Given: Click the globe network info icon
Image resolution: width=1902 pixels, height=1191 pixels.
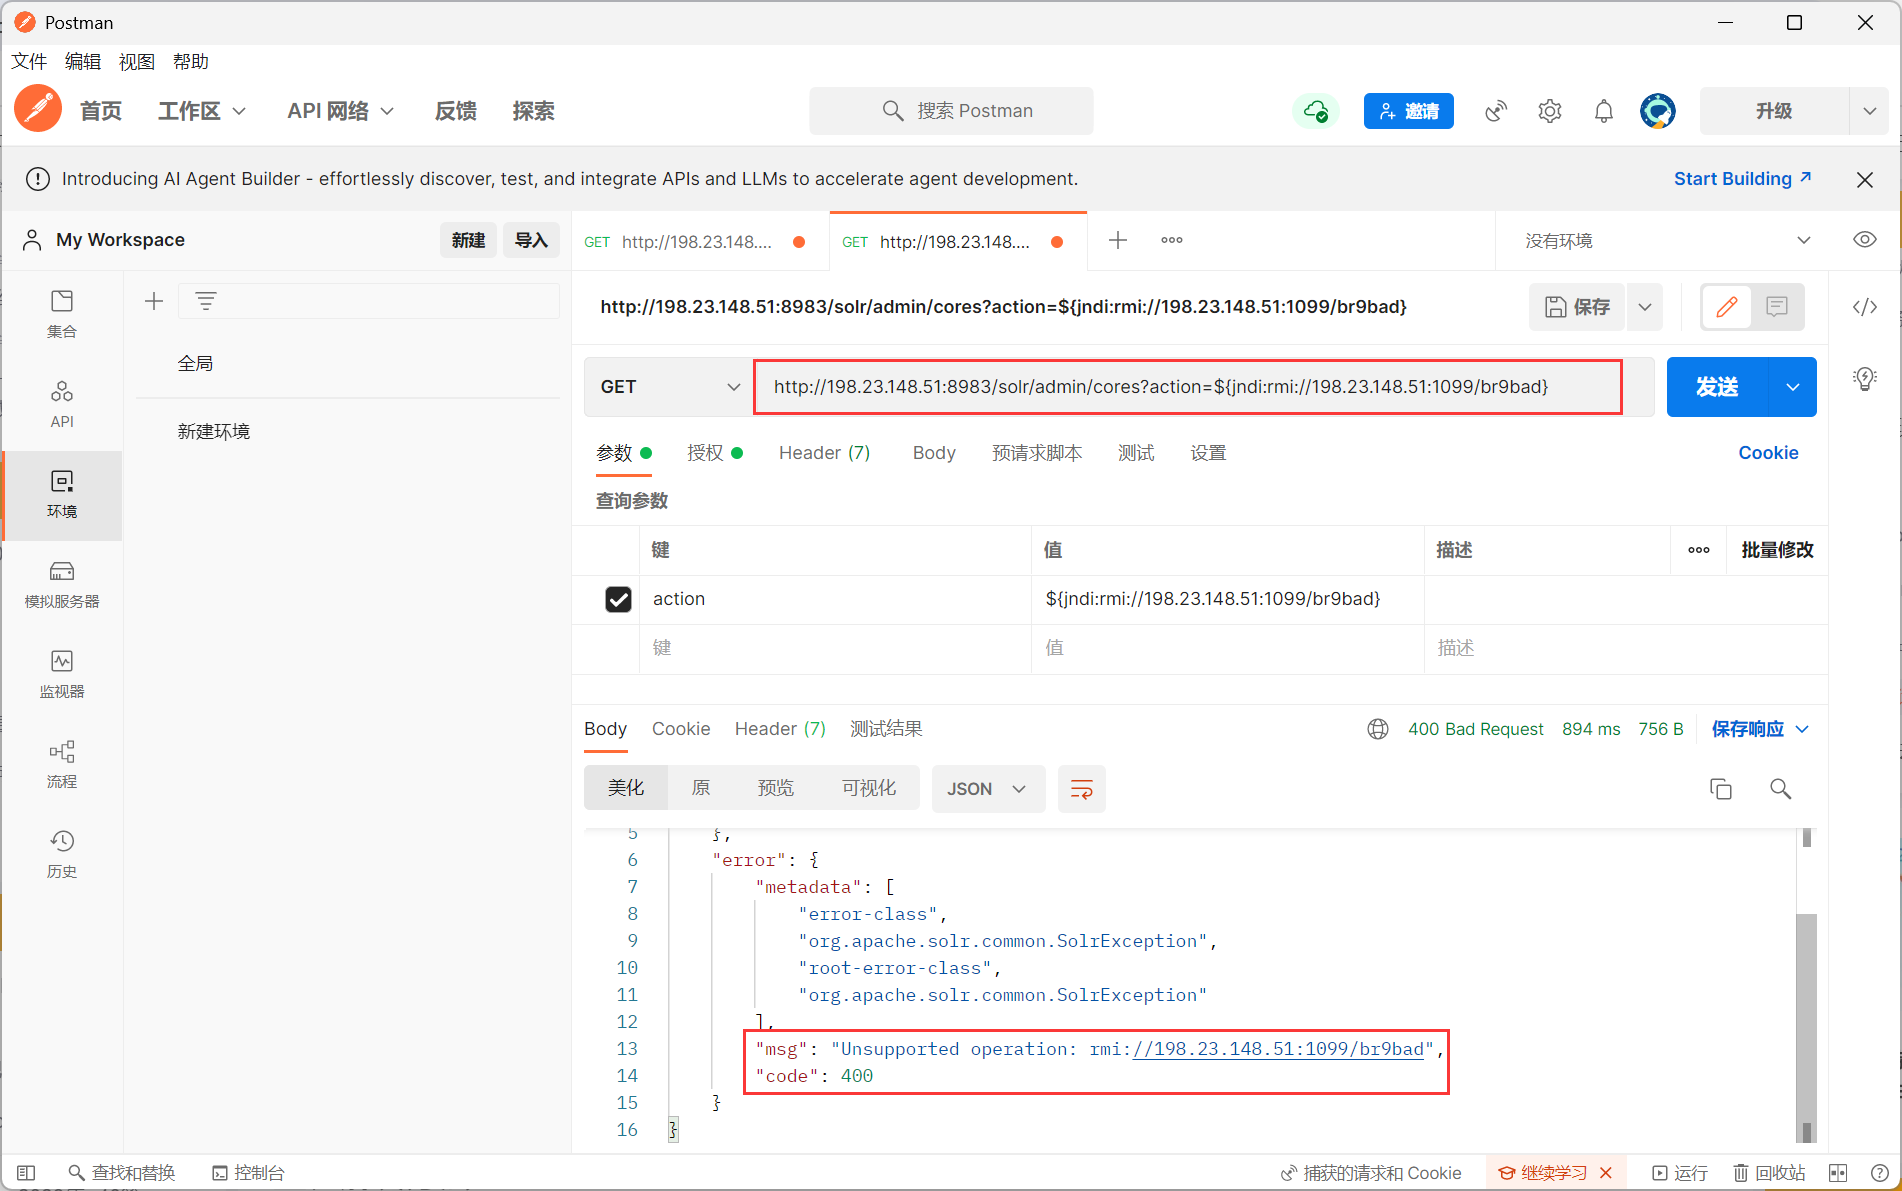Looking at the screenshot, I should (1378, 729).
